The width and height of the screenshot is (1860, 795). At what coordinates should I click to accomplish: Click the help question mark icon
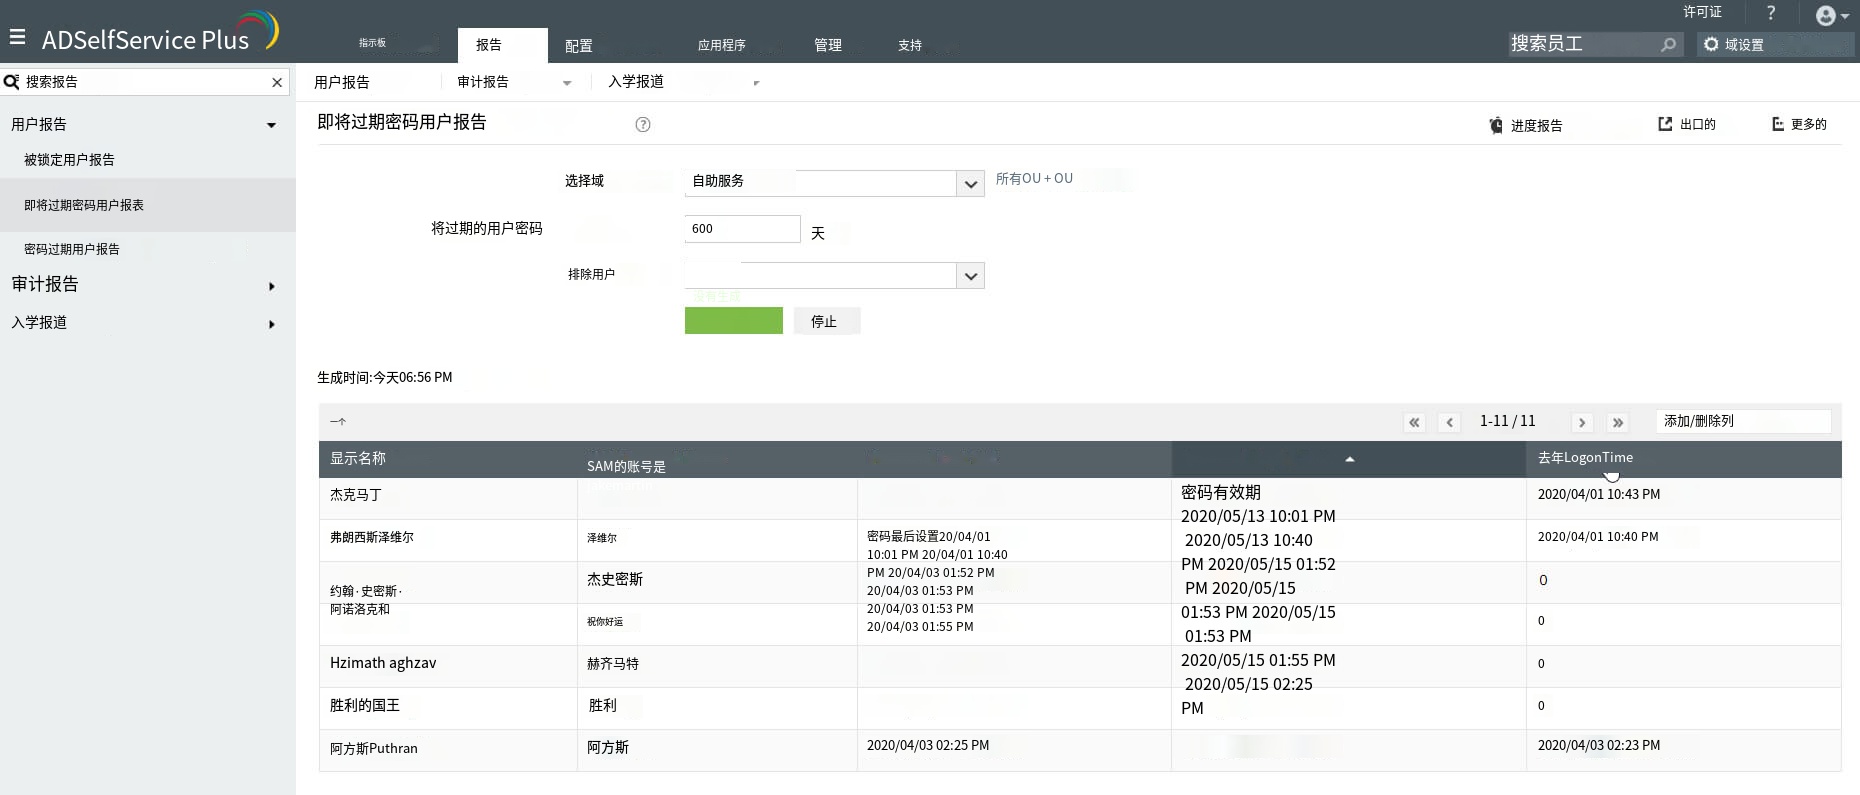pos(1771,13)
